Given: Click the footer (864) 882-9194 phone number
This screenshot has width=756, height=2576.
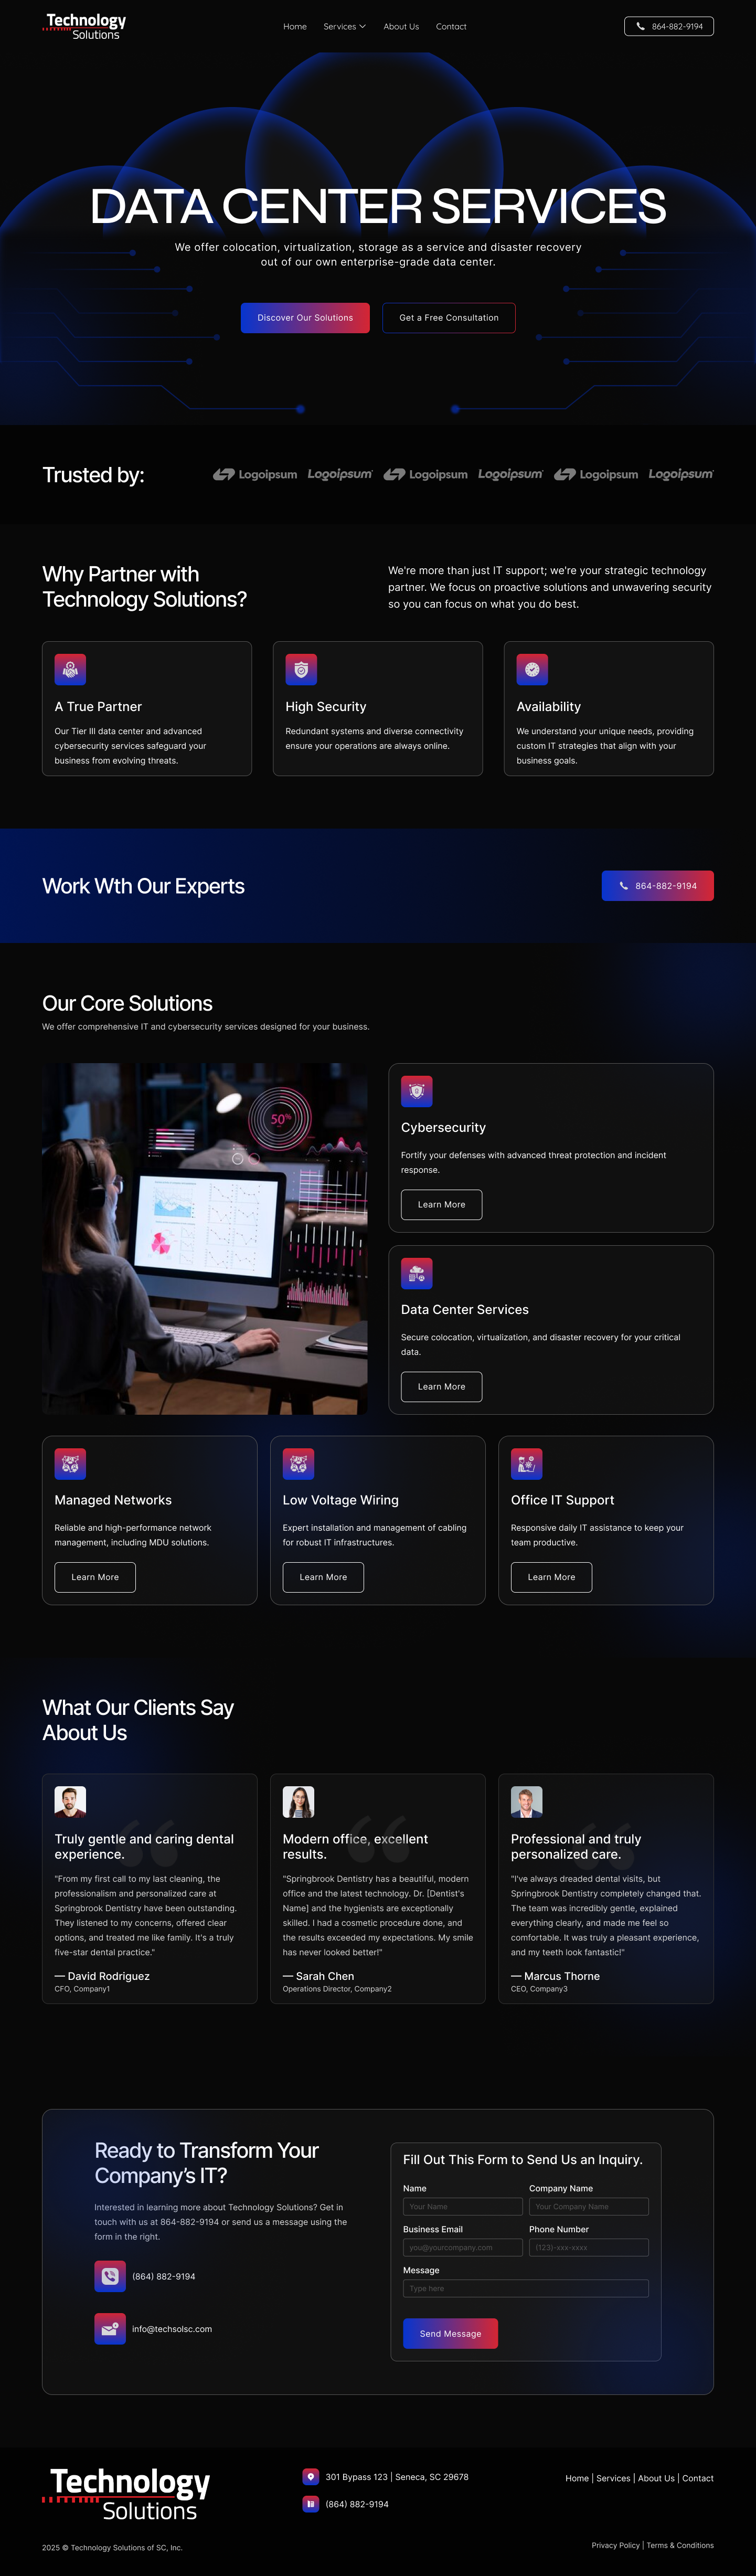Looking at the screenshot, I should 357,2504.
